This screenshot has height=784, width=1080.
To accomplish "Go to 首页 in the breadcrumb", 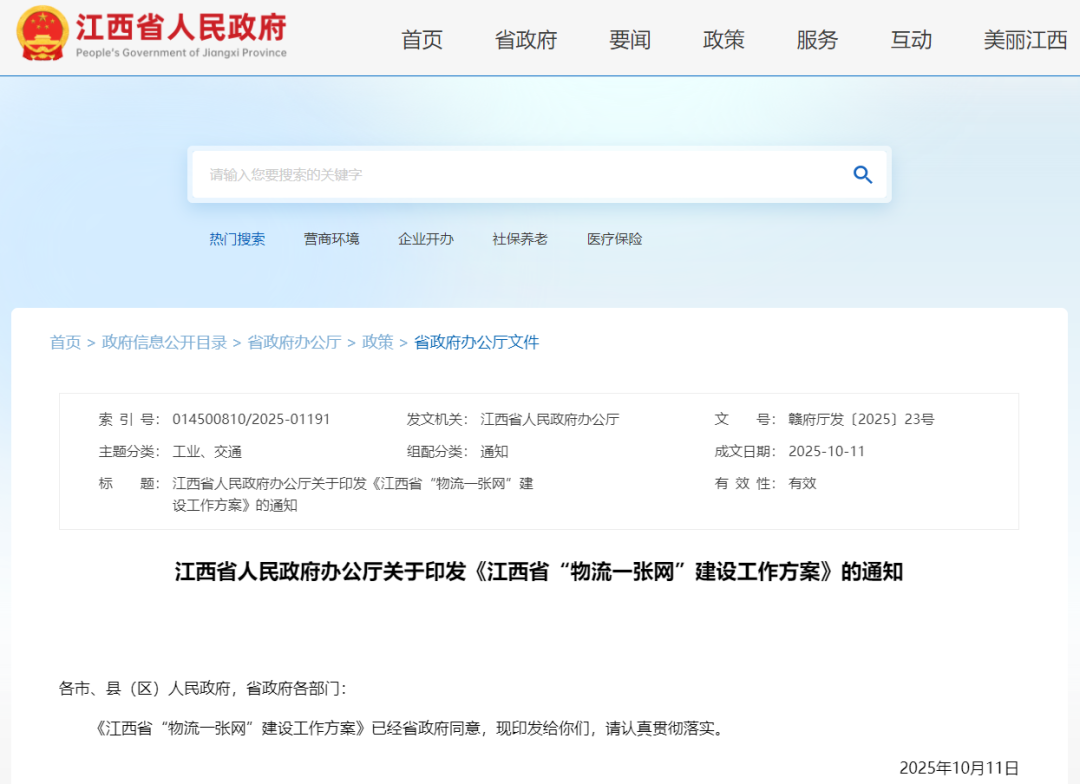I will pyautogui.click(x=65, y=342).
